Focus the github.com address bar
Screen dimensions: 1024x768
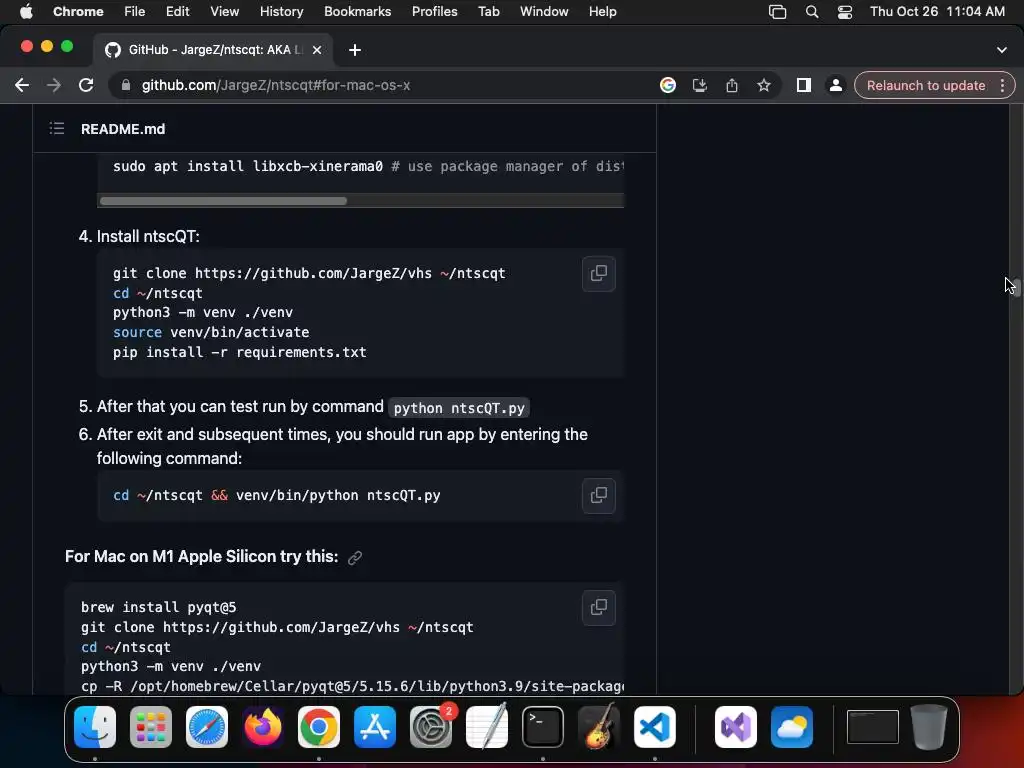[392, 85]
